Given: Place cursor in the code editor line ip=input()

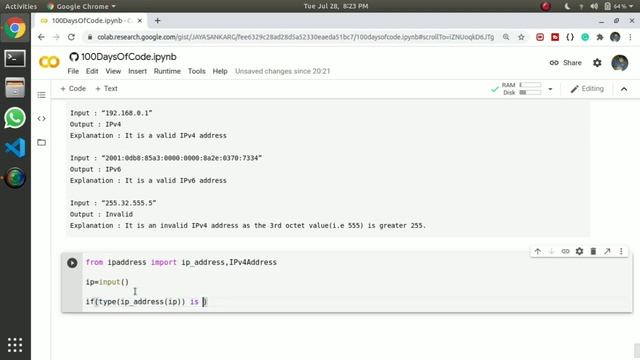Looking at the screenshot, I should (x=107, y=282).
